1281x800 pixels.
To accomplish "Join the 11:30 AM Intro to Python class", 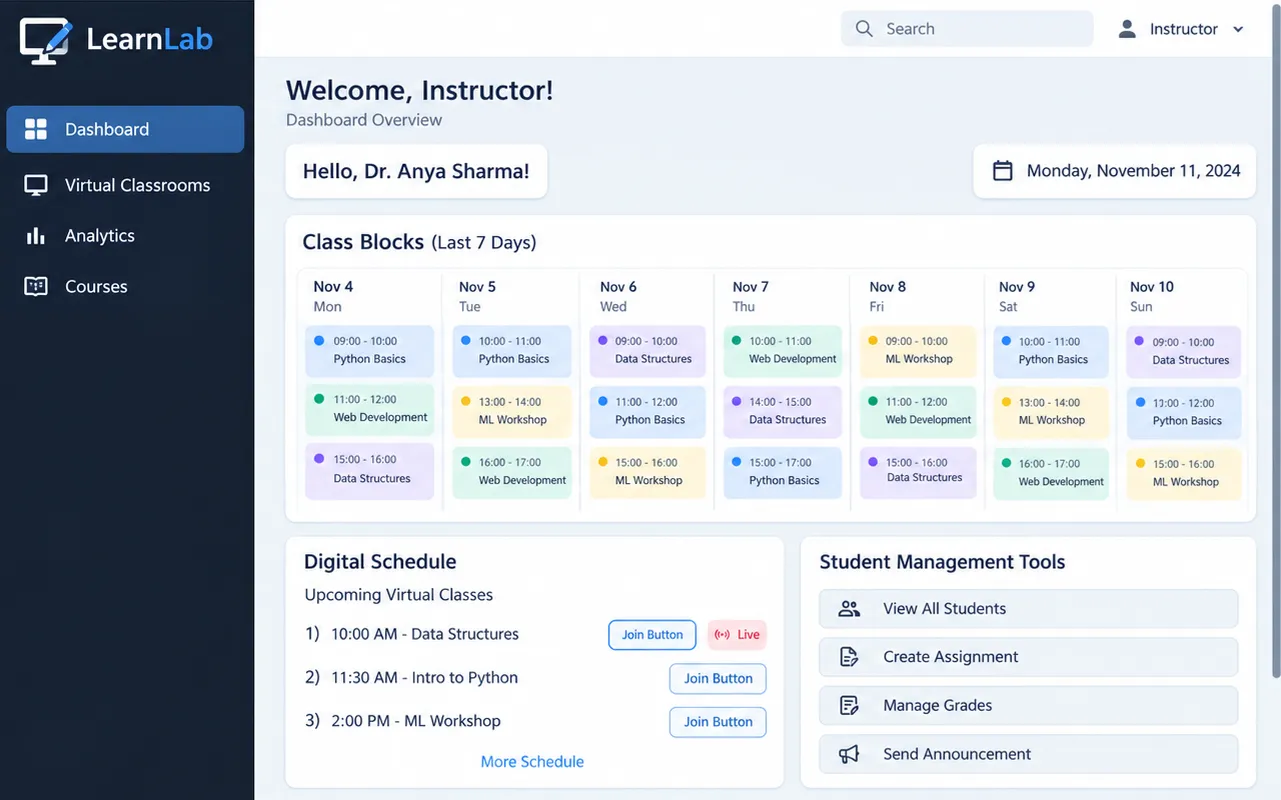I will [718, 679].
